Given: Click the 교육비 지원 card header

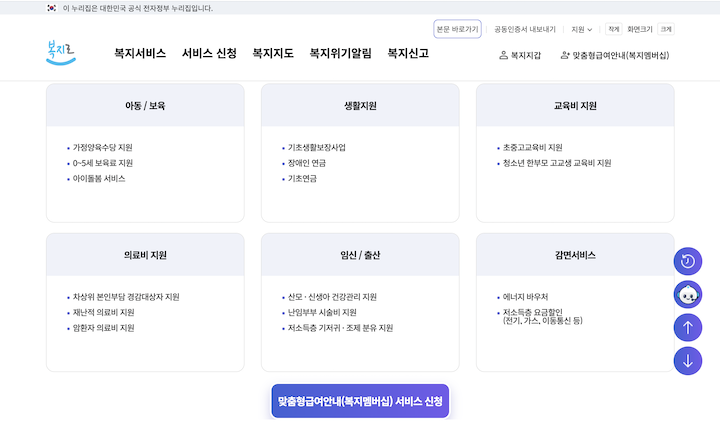Looking at the screenshot, I should 575,105.
